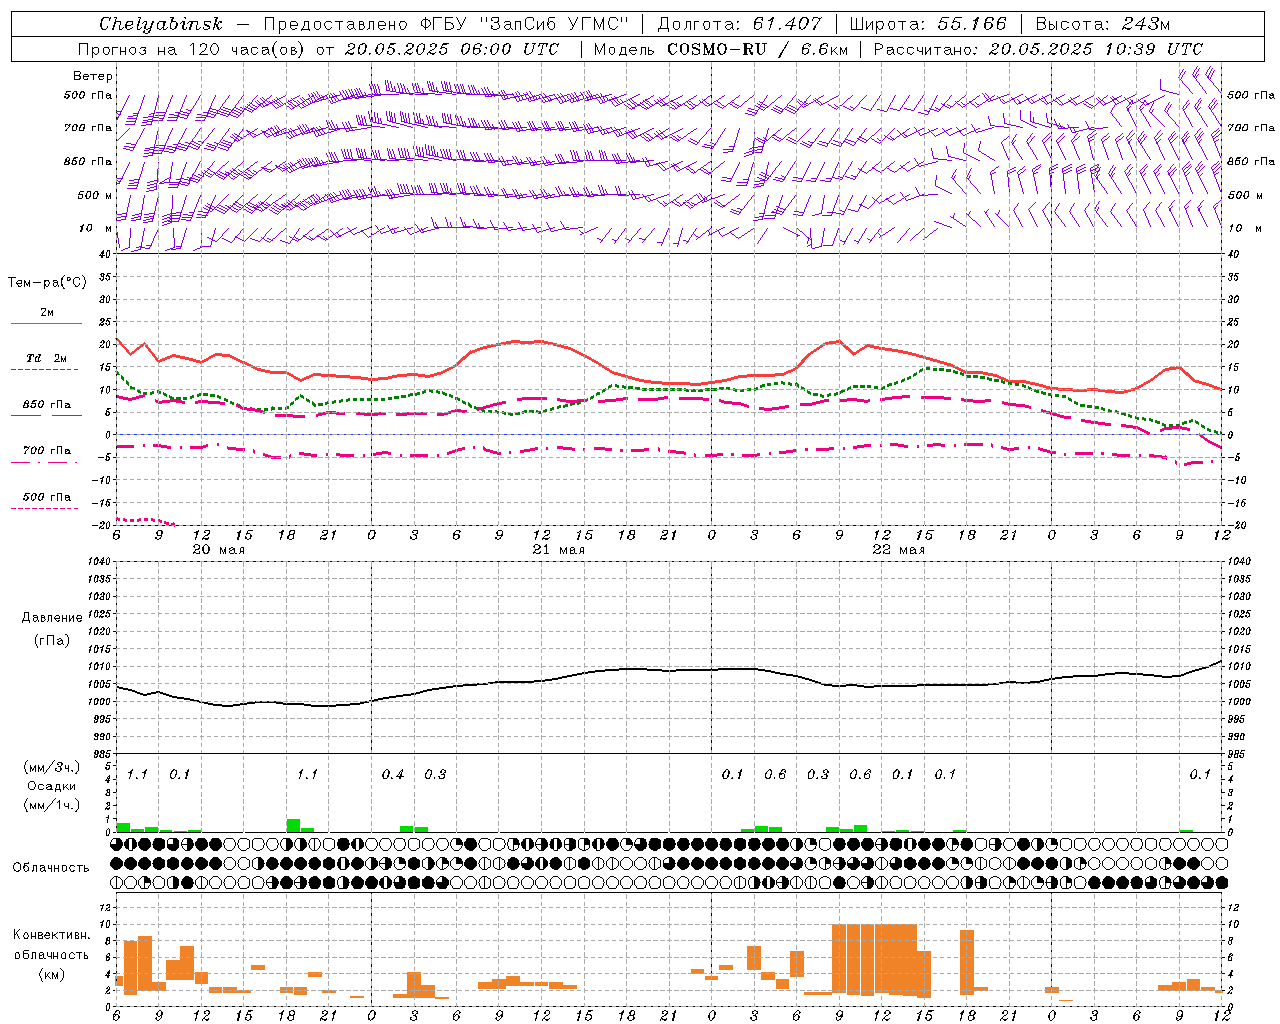This screenshot has width=1280, height=1024.
Task: Click the '22 мая' date label
Action: pyautogui.click(x=898, y=550)
